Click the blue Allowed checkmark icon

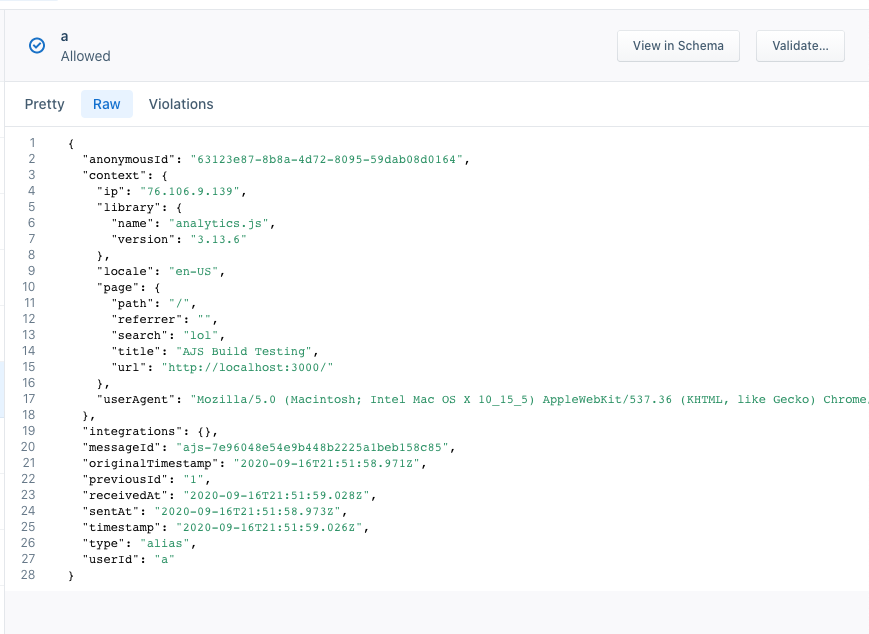point(37,45)
